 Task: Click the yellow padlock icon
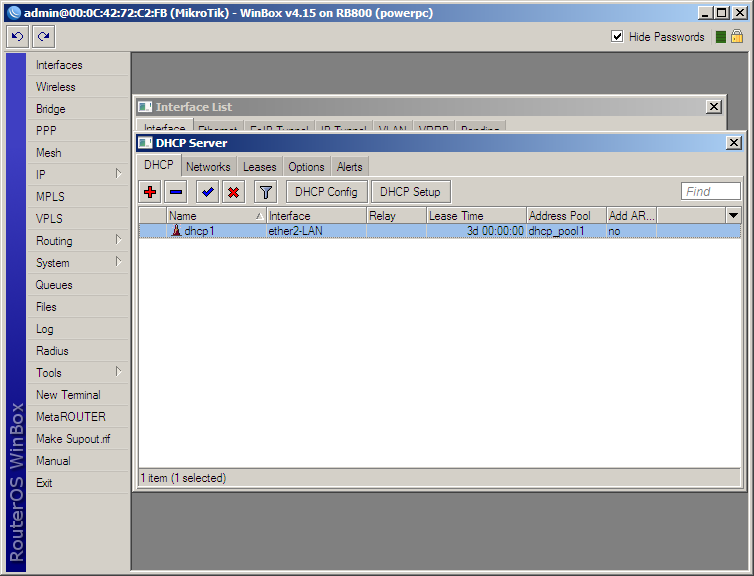737,37
